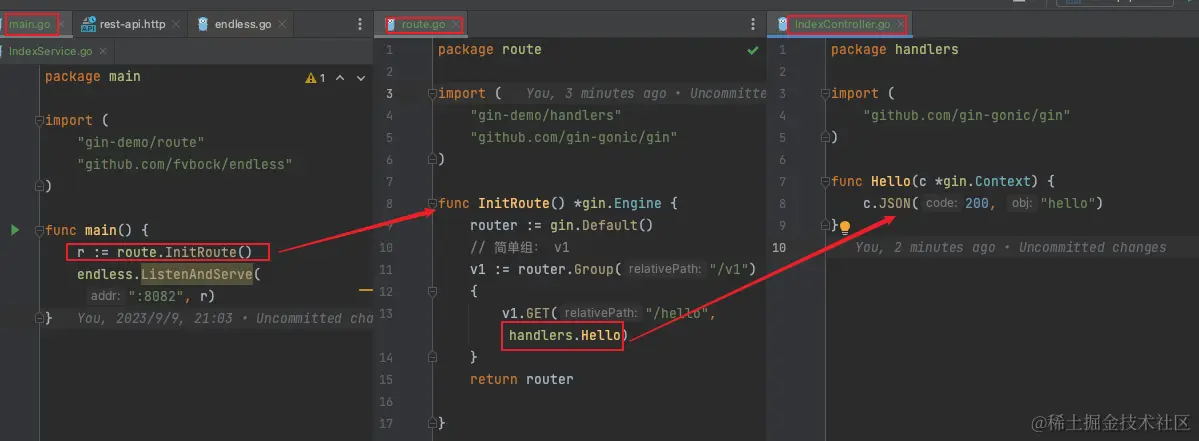Select the route.go tab

click(424, 24)
